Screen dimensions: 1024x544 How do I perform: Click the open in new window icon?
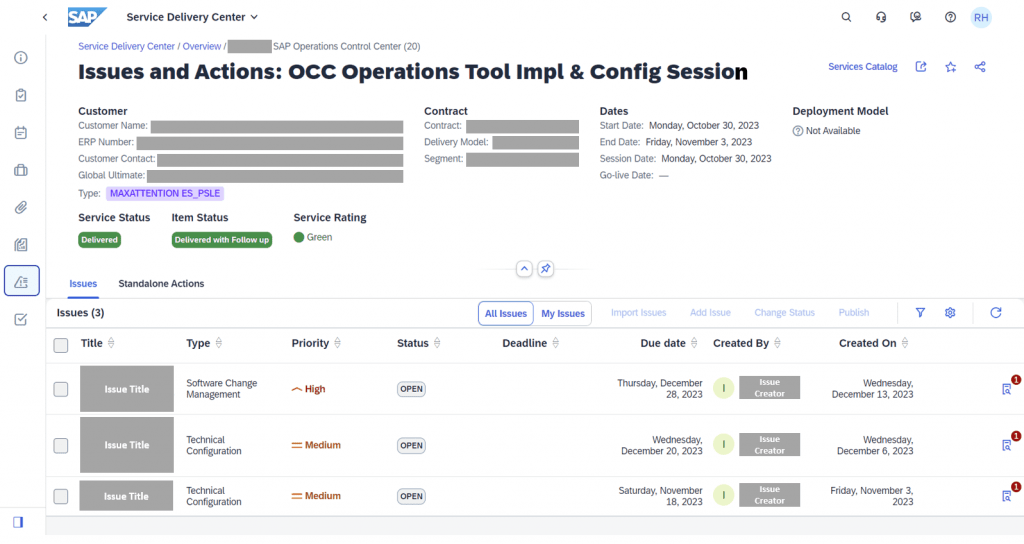[x=921, y=67]
